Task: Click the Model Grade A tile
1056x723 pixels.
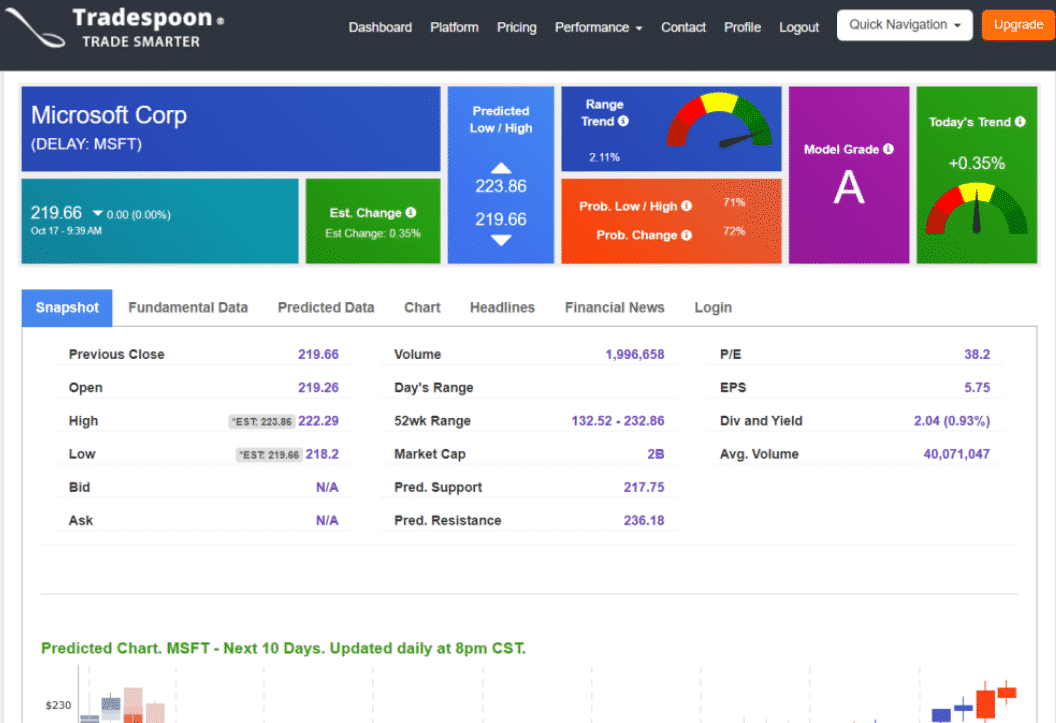Action: (x=849, y=175)
